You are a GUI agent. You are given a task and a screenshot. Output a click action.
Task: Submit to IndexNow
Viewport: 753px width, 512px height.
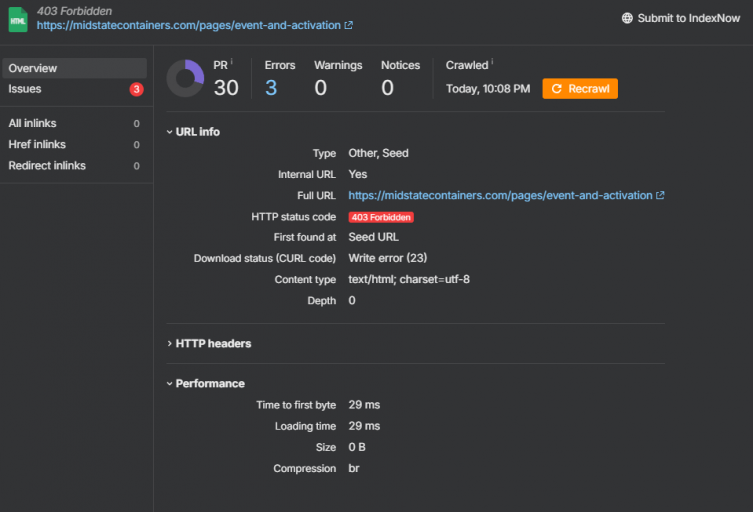pos(681,18)
